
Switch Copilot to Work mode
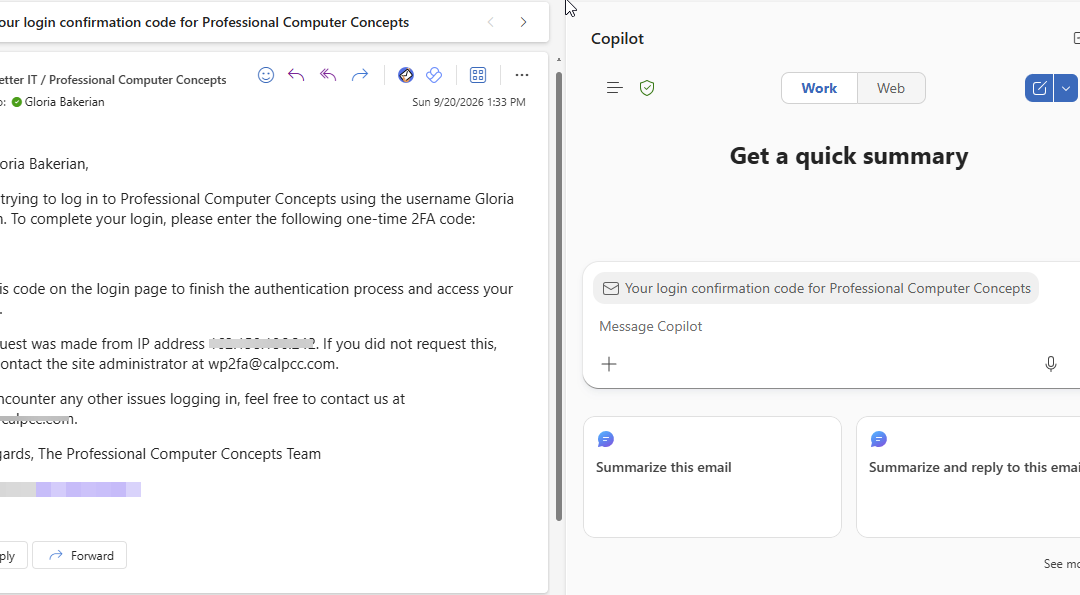click(820, 88)
